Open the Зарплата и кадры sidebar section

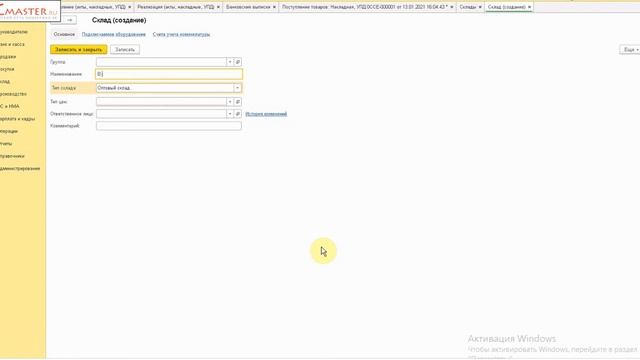[x=18, y=119]
